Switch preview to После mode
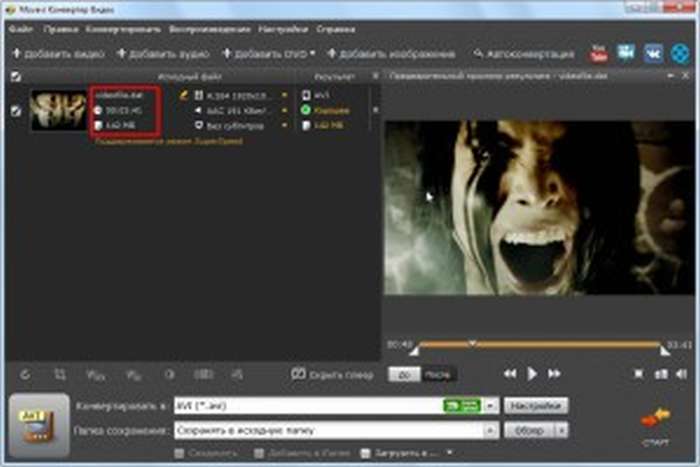The width and height of the screenshot is (700, 467). (437, 375)
